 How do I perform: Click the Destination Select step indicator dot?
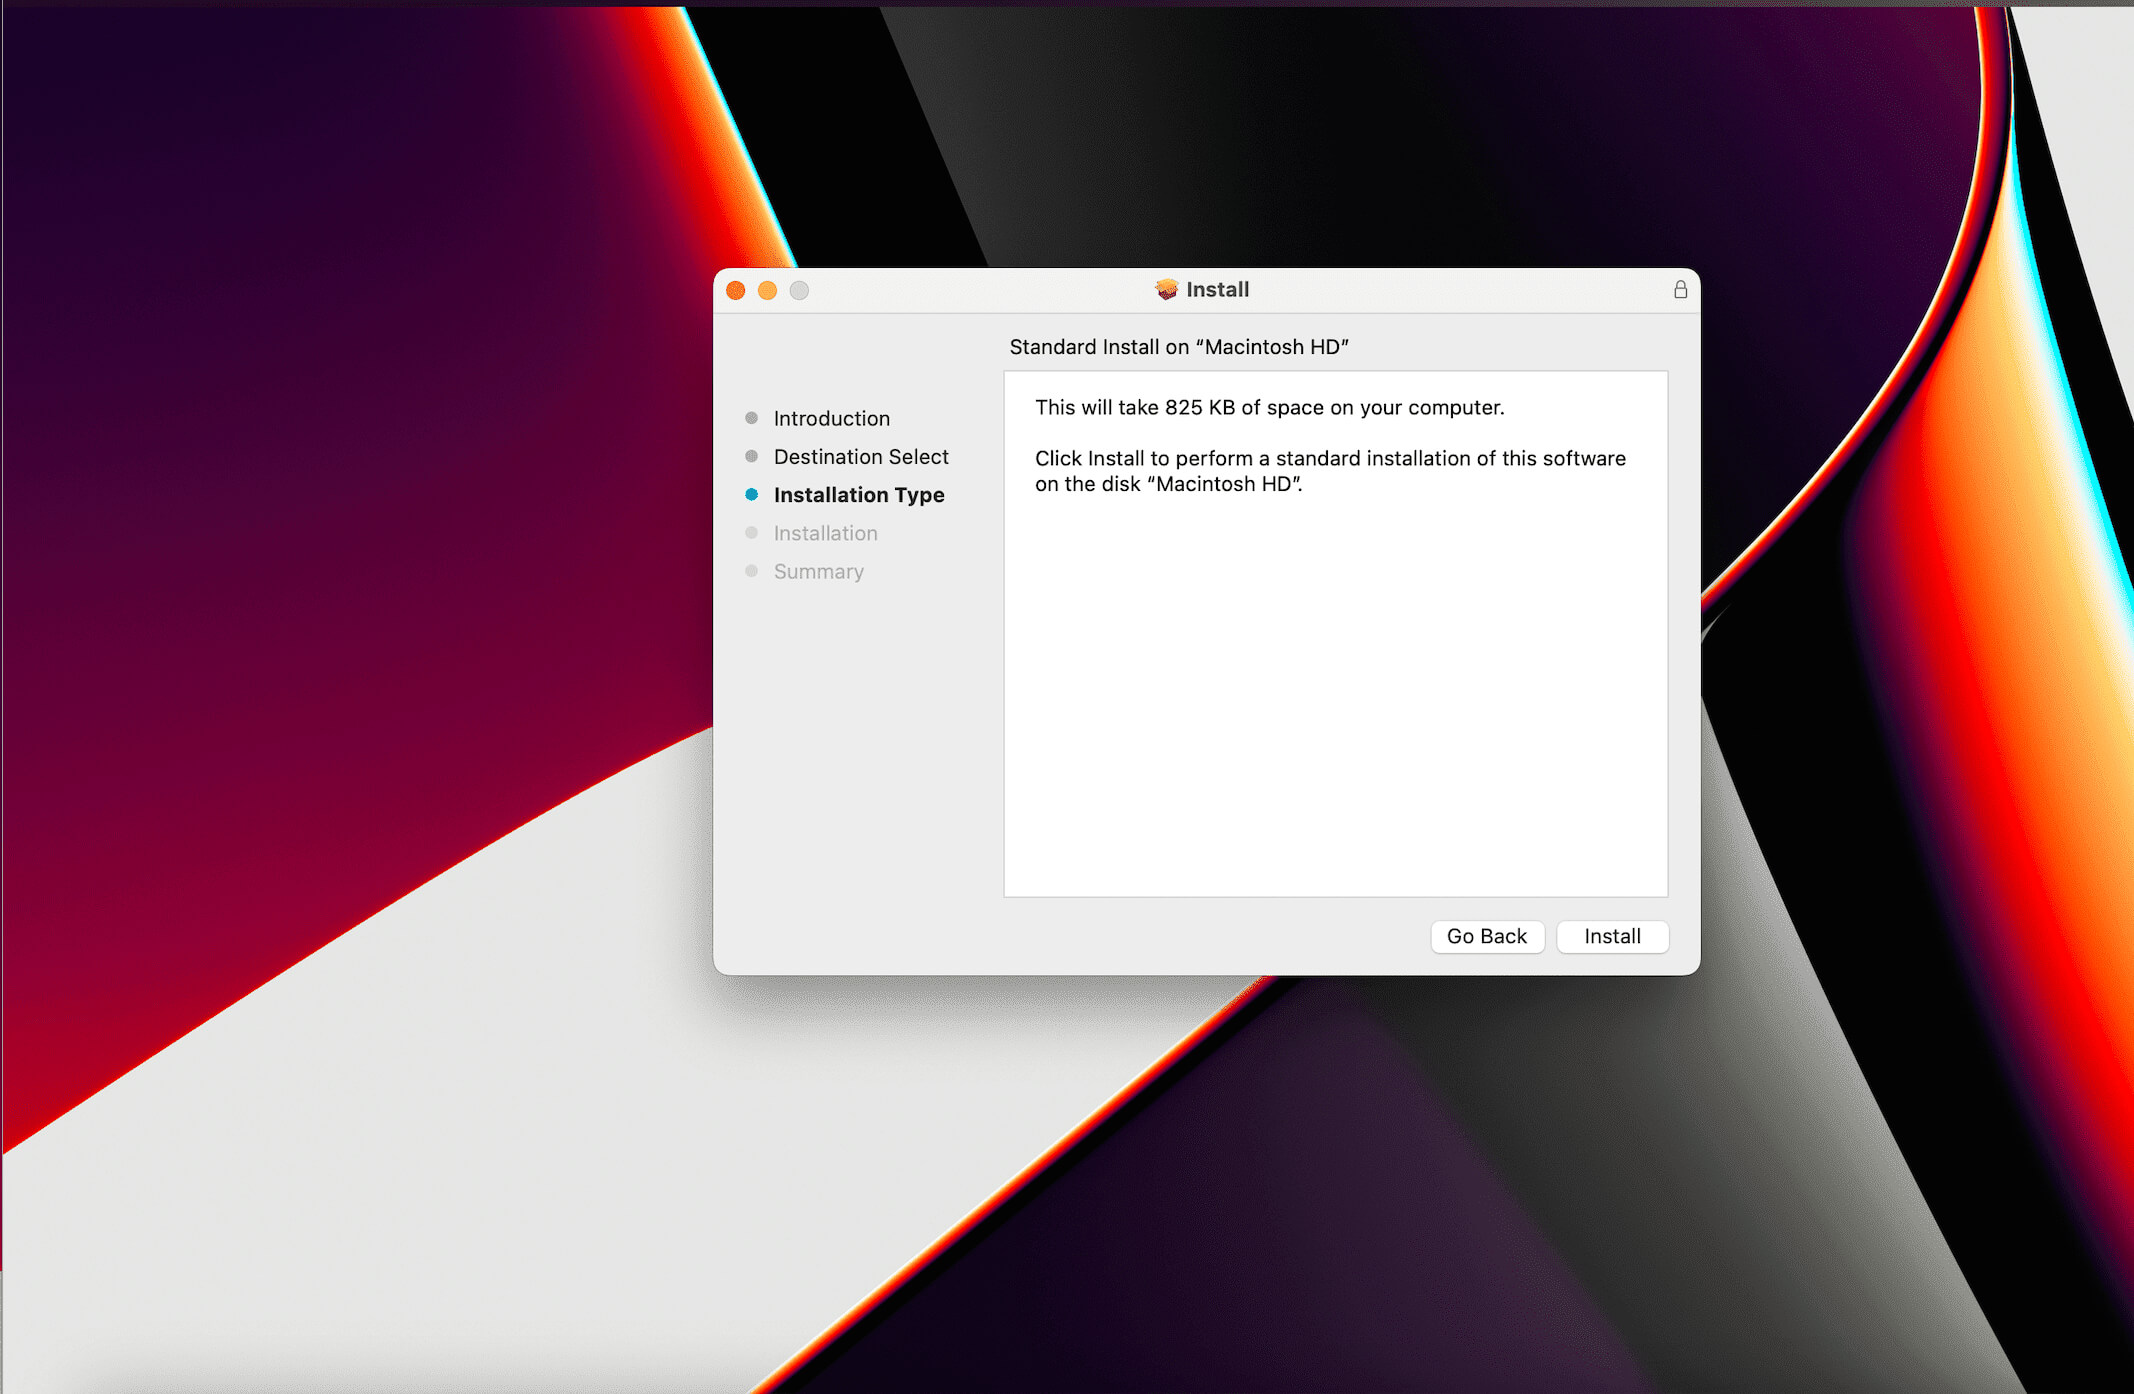[x=751, y=456]
